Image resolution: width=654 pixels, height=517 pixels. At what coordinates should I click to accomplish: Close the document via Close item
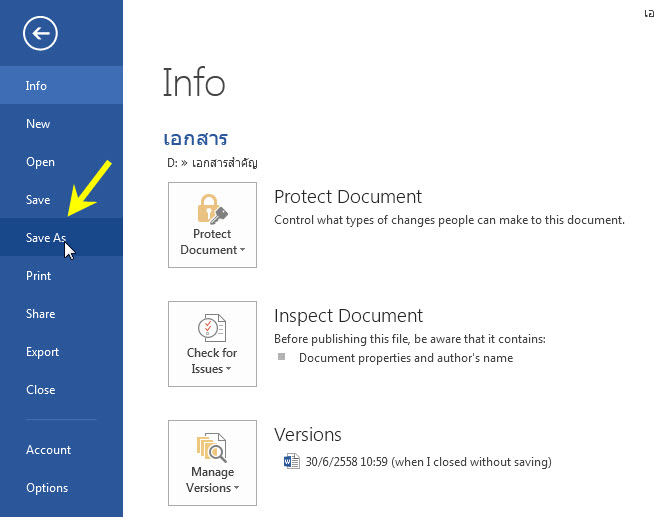click(61, 389)
